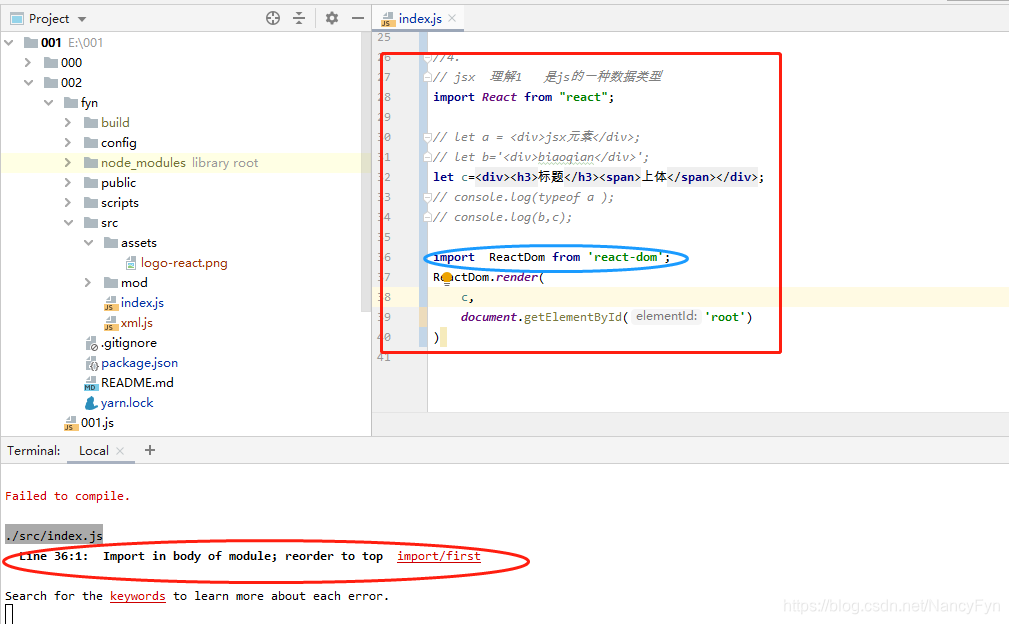This screenshot has height=624, width=1009.
Task: Click the keywords link in terminal
Action: [x=138, y=596]
